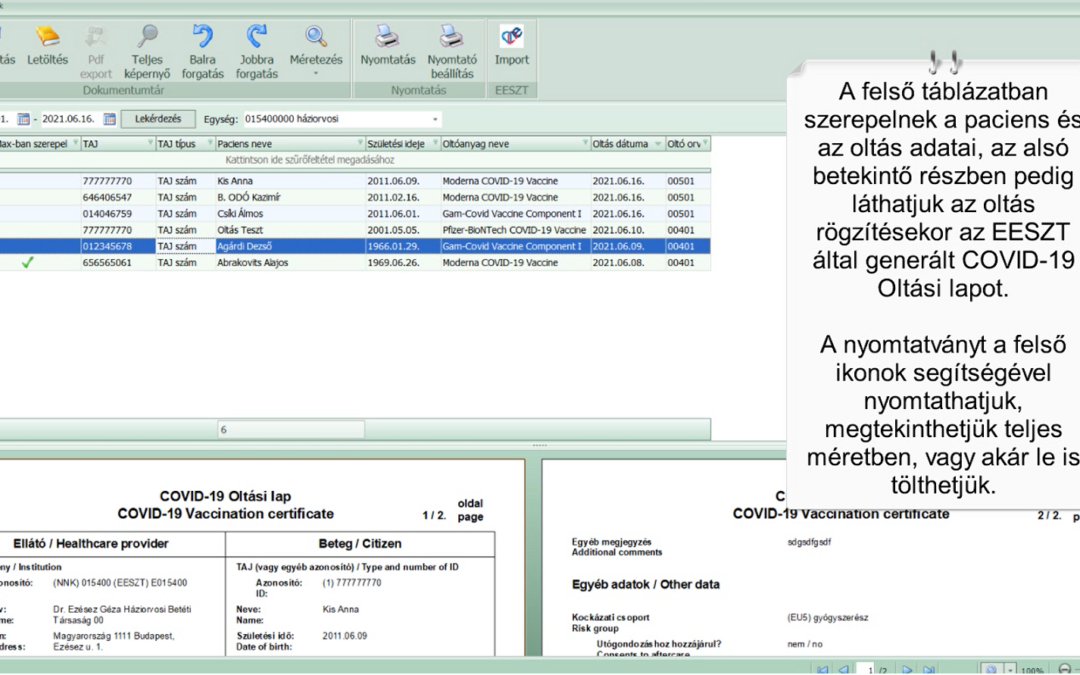The image size is (1080, 675).
Task: Open the end date calendar picker
Action: pos(110,119)
